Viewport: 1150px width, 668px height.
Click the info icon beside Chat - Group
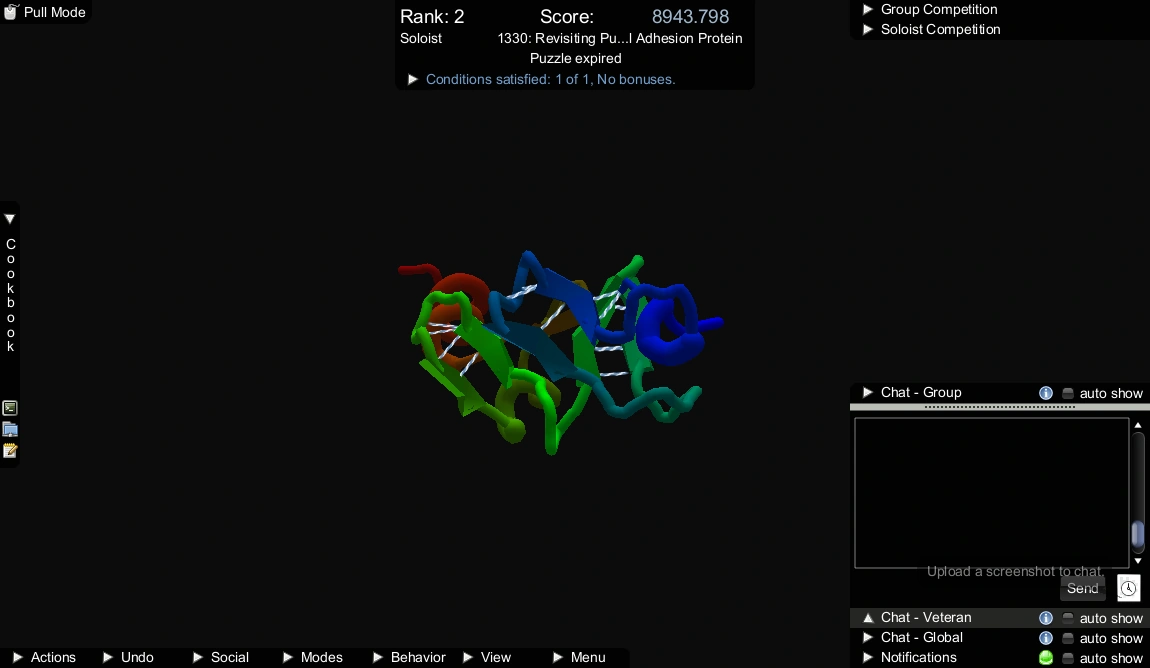(x=1046, y=393)
